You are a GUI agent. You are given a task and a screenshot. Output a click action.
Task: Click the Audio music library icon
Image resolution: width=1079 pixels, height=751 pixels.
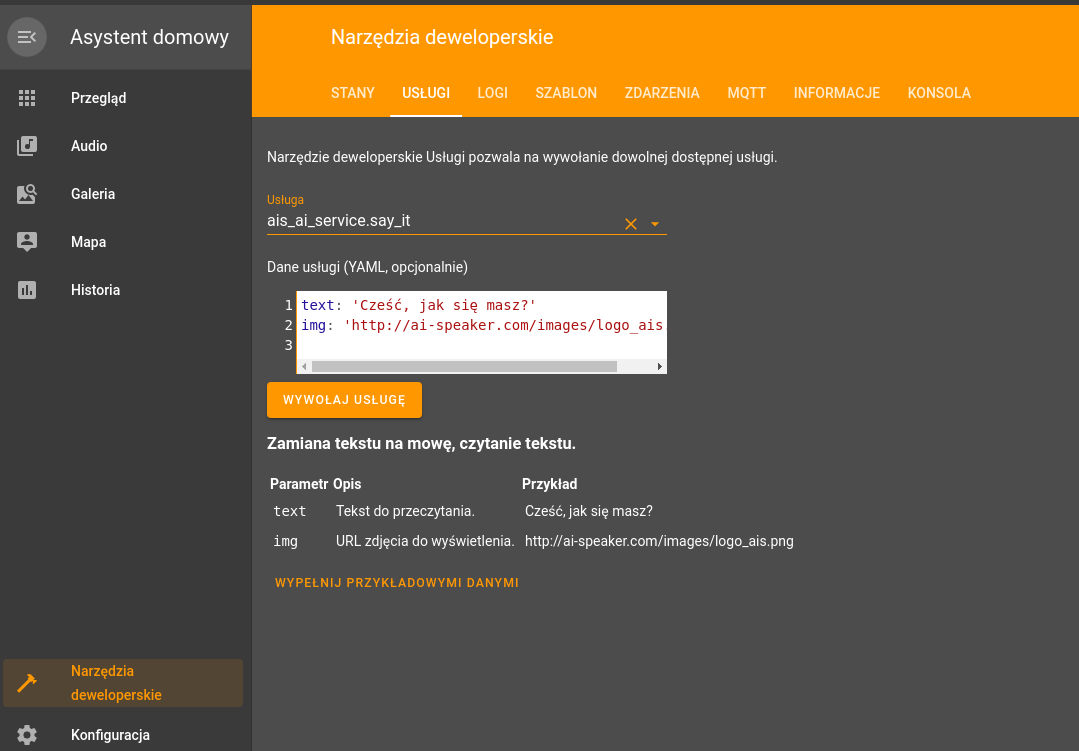[27, 146]
